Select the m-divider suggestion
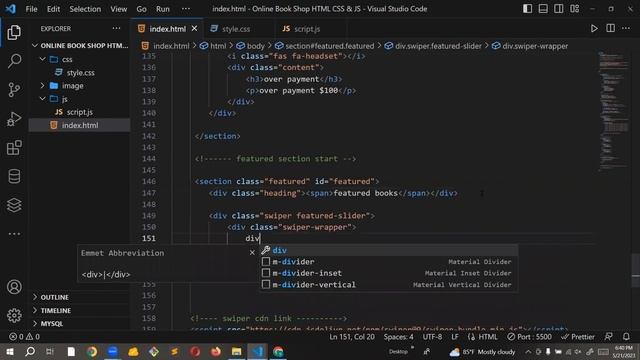640x360 pixels. pos(389,262)
